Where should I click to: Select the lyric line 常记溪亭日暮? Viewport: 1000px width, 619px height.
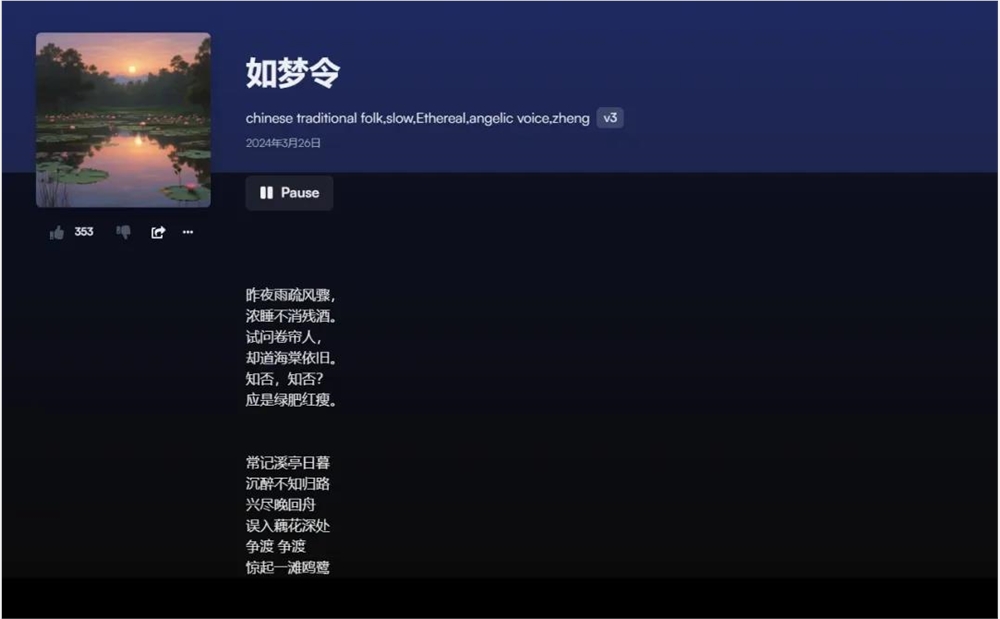(x=290, y=463)
